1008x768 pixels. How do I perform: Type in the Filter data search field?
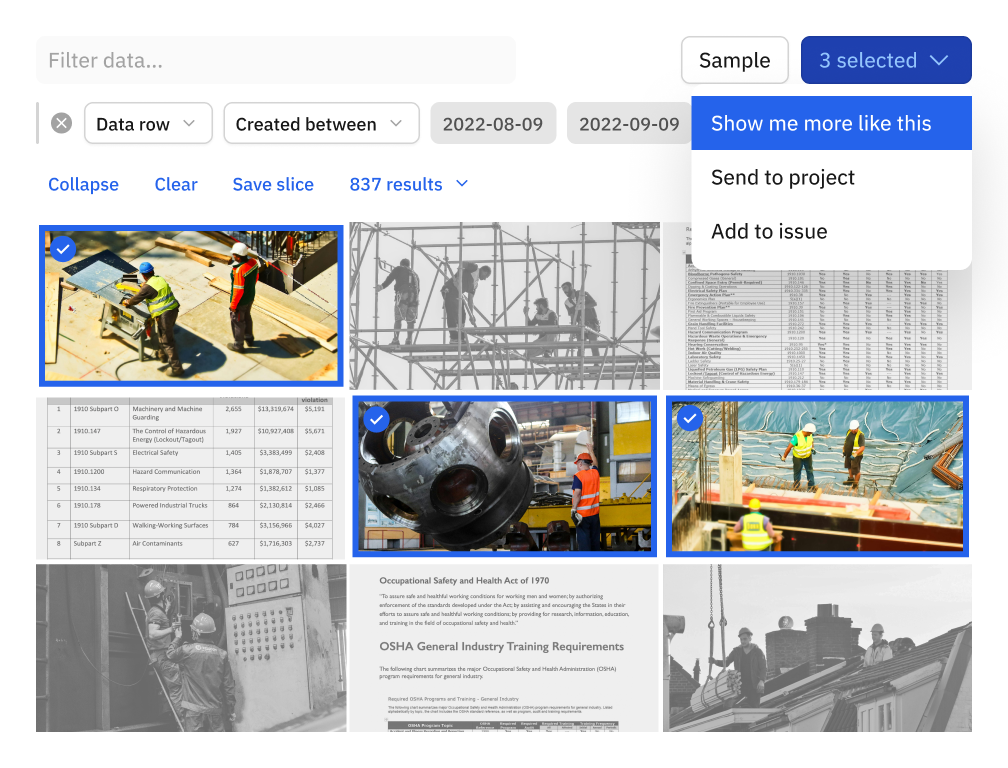(x=275, y=61)
